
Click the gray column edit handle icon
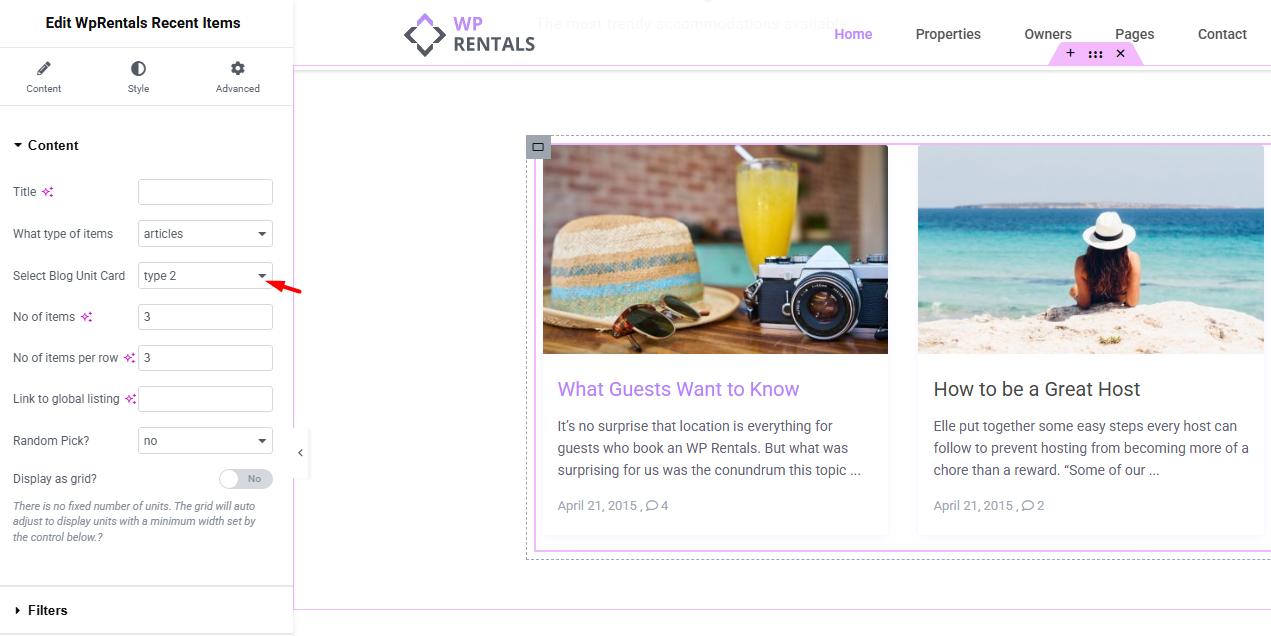(x=538, y=147)
